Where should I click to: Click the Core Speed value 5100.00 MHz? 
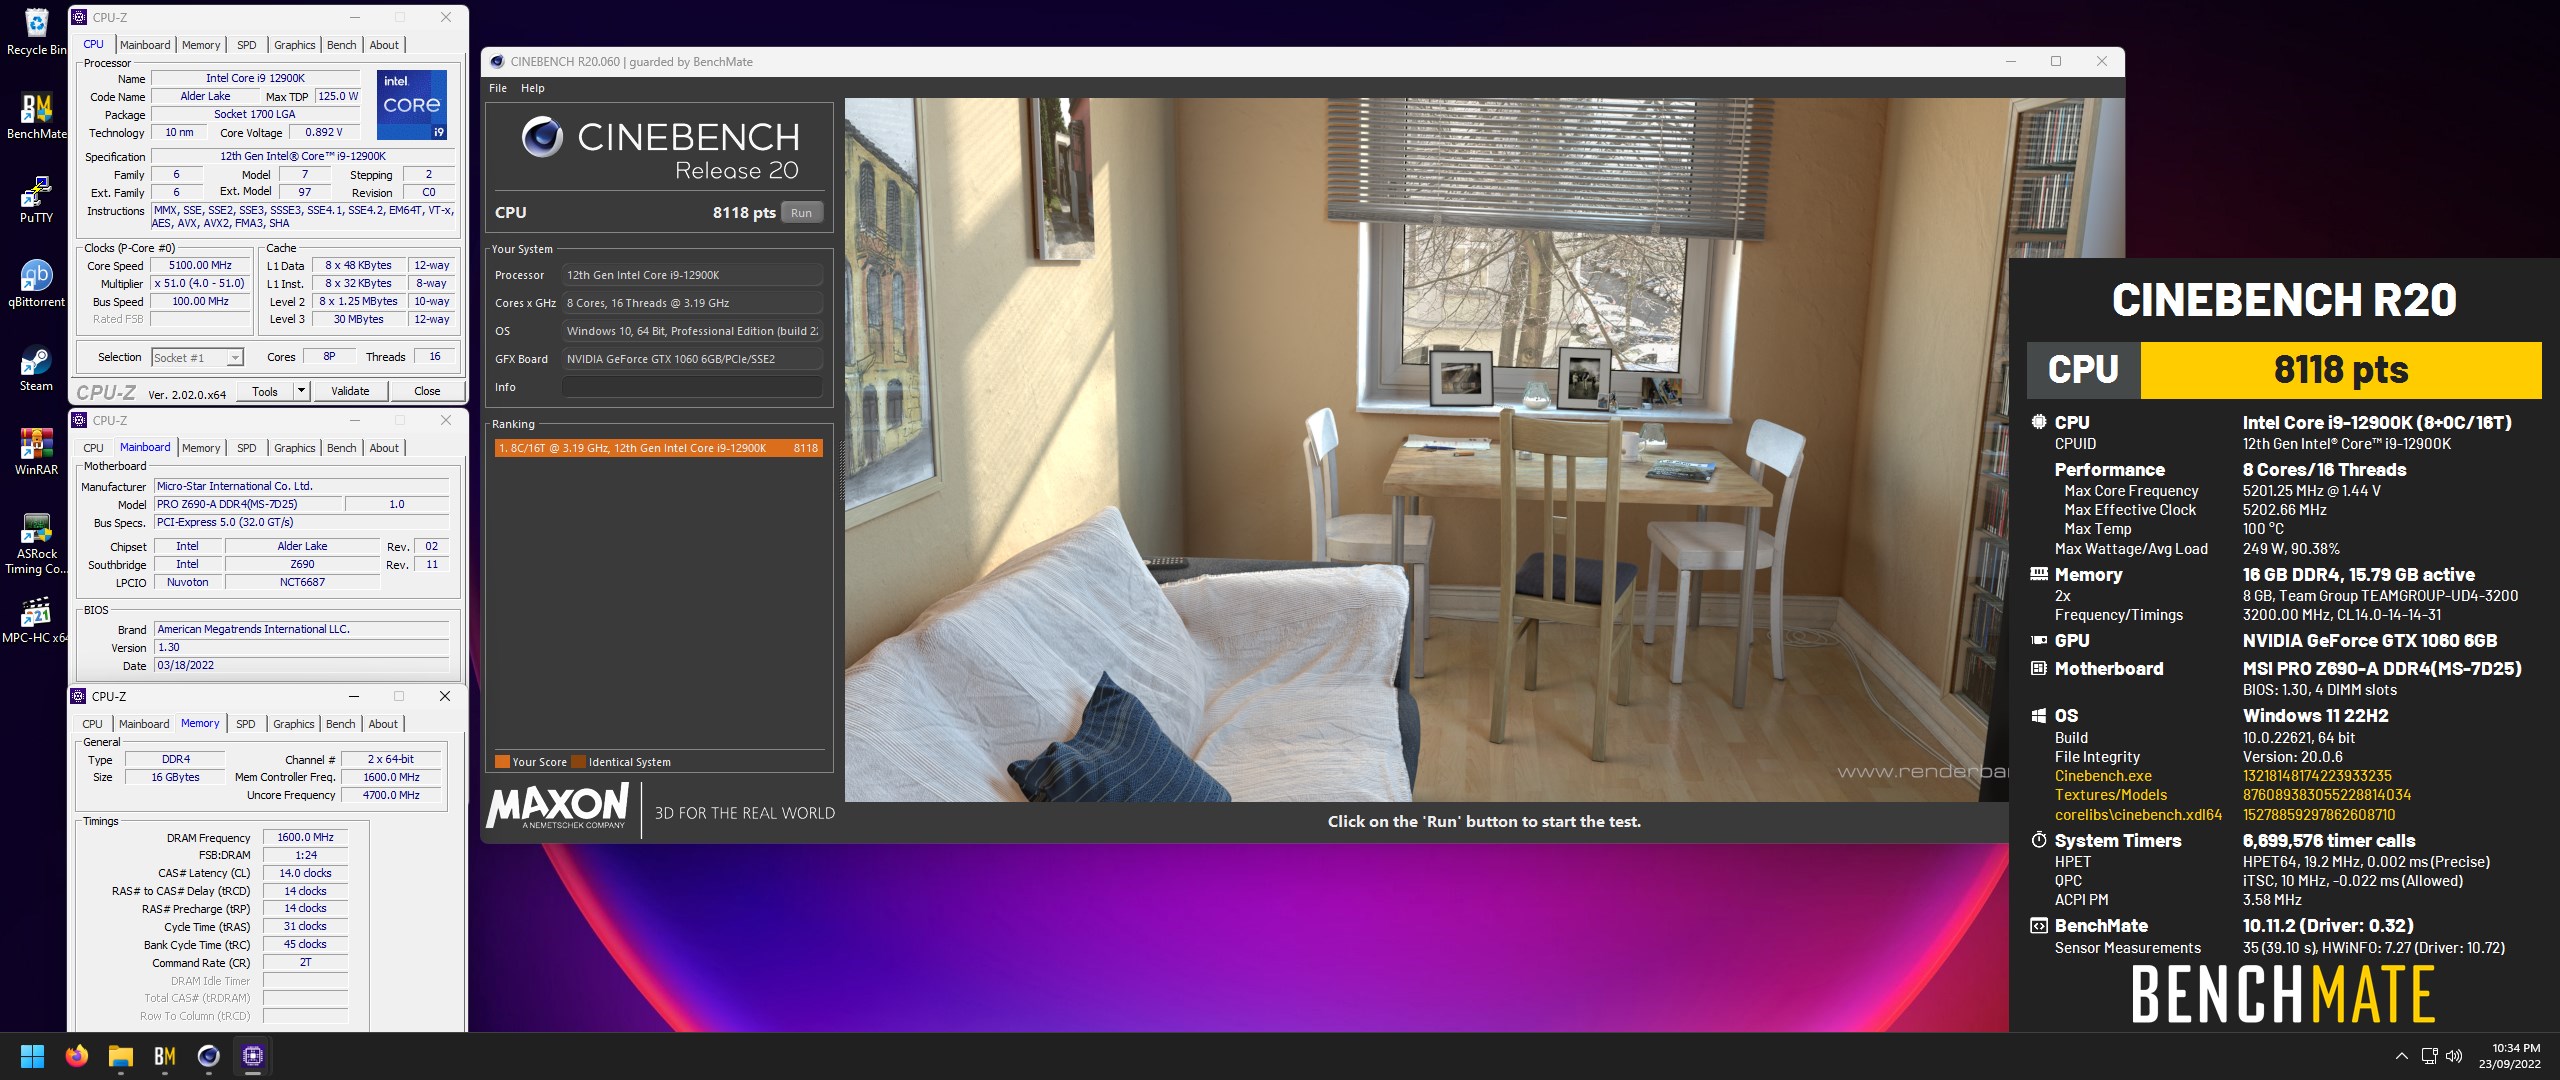(x=200, y=265)
